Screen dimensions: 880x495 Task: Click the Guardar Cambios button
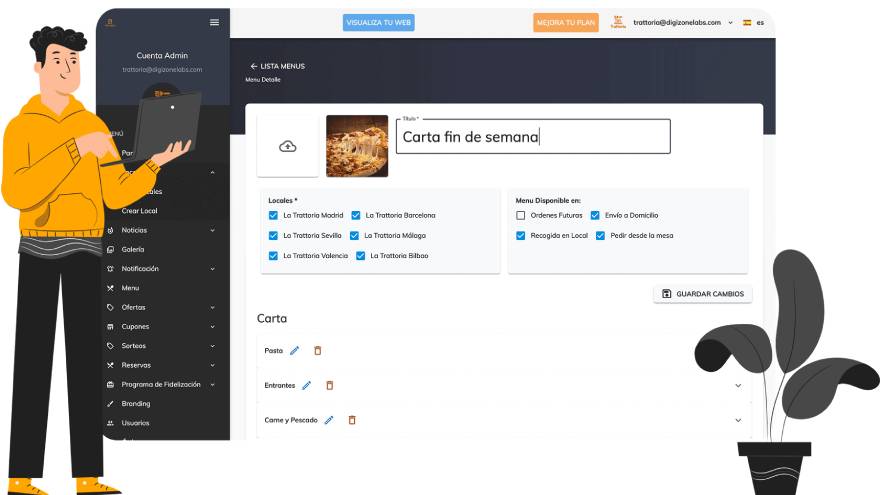(702, 294)
